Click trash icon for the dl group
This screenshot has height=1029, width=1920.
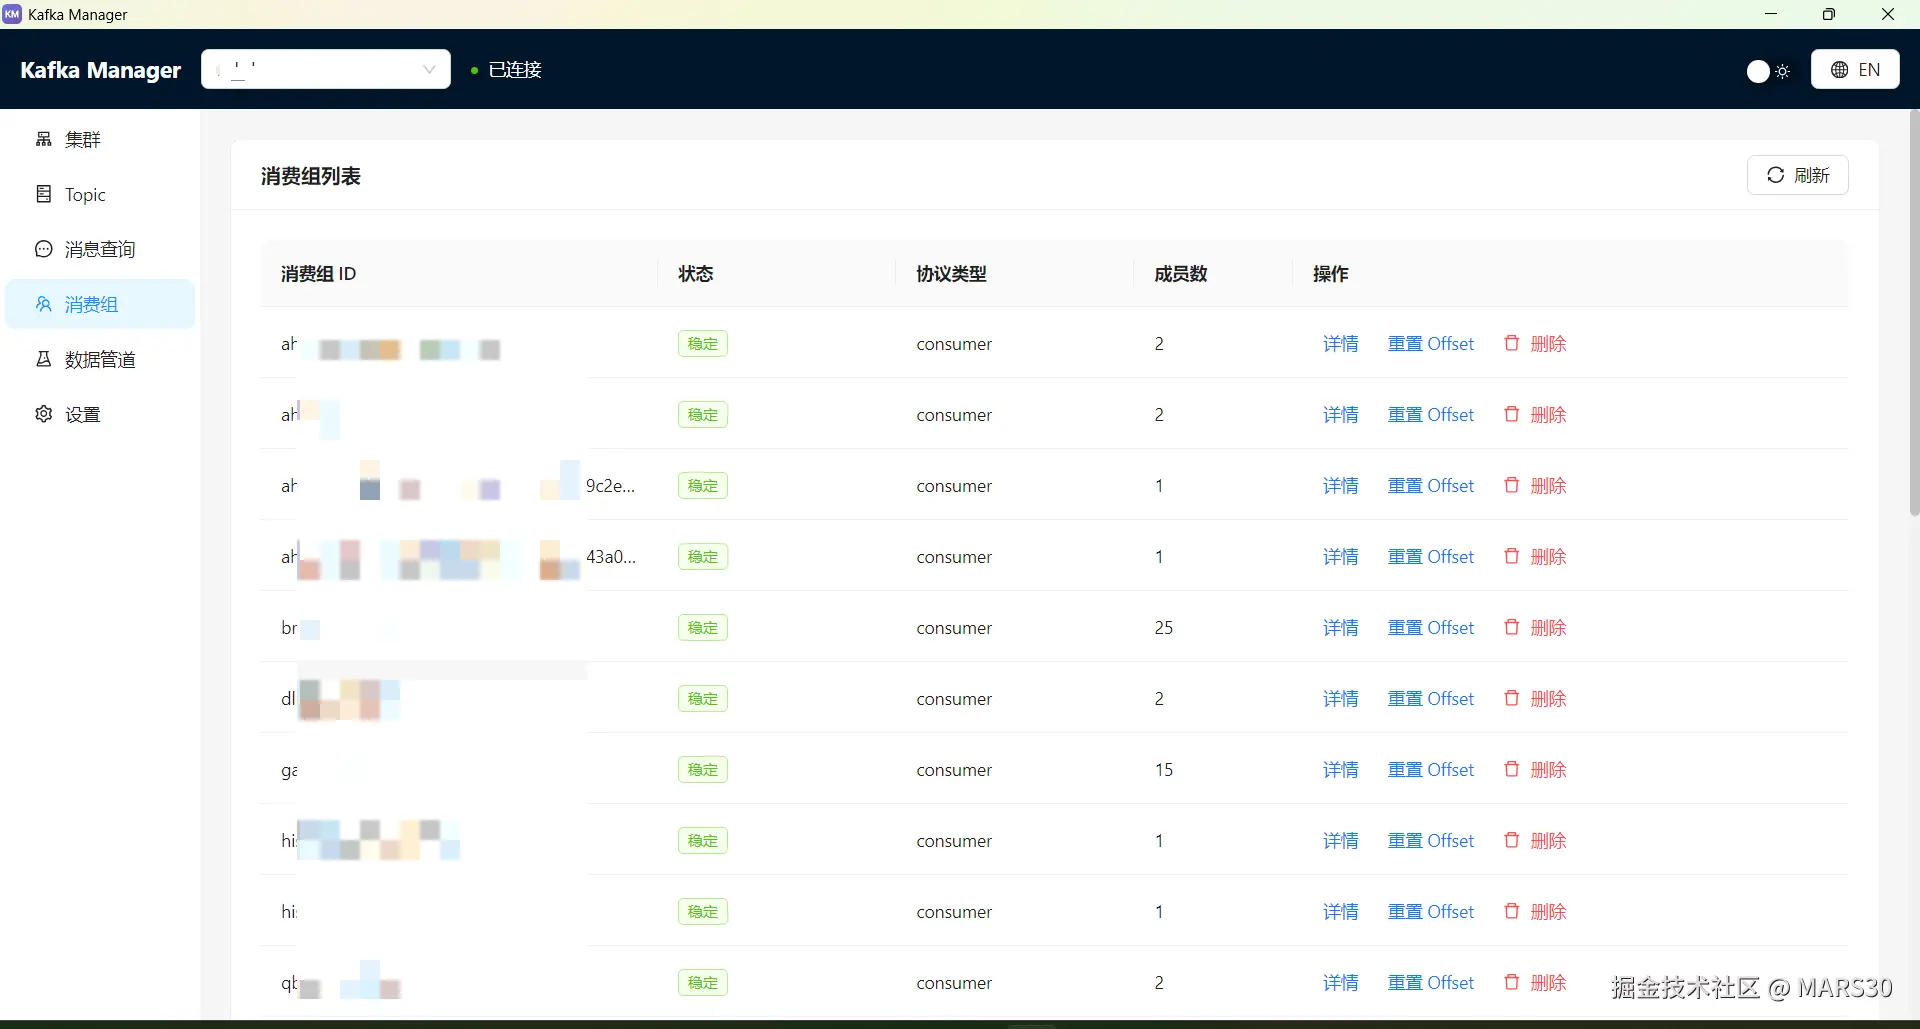tap(1512, 698)
